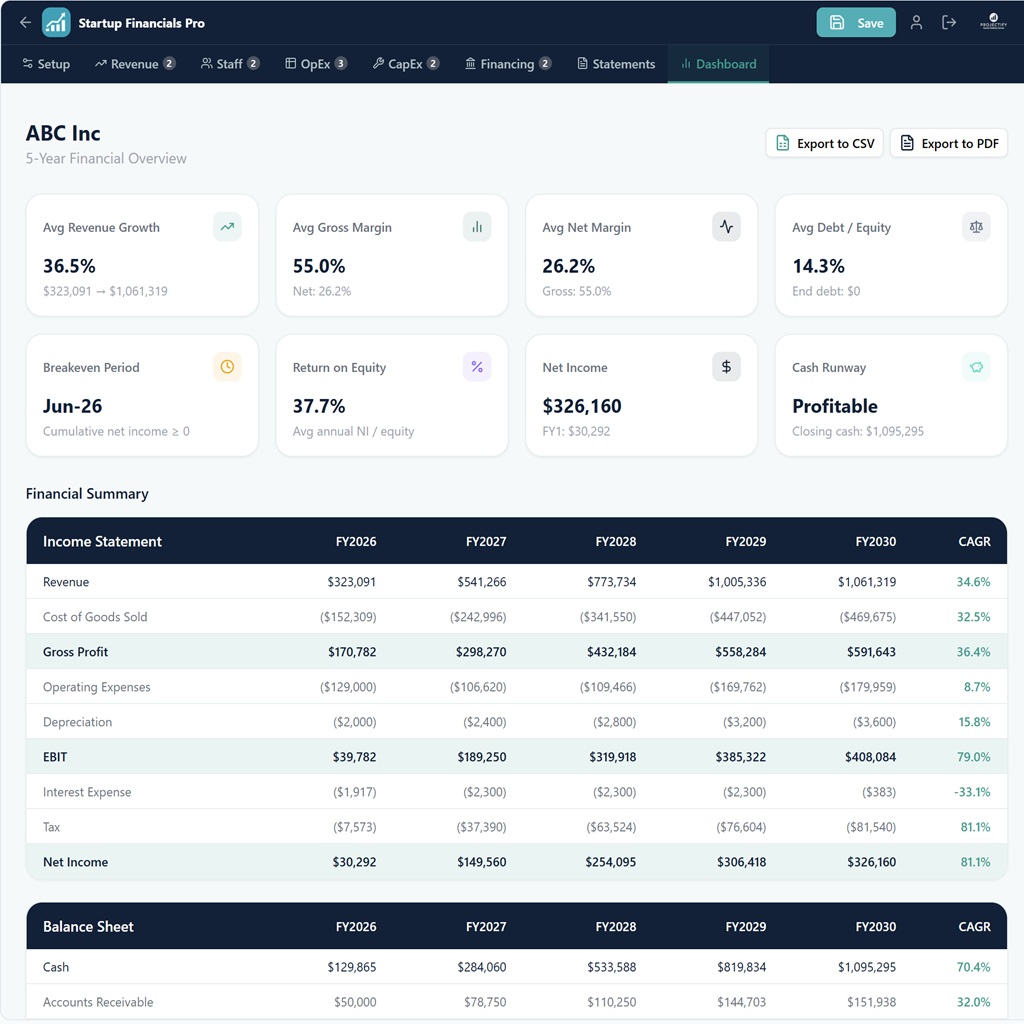The width and height of the screenshot is (1024, 1024).
Task: Click the Avg Revenue Growth trend icon
Action: point(227,227)
